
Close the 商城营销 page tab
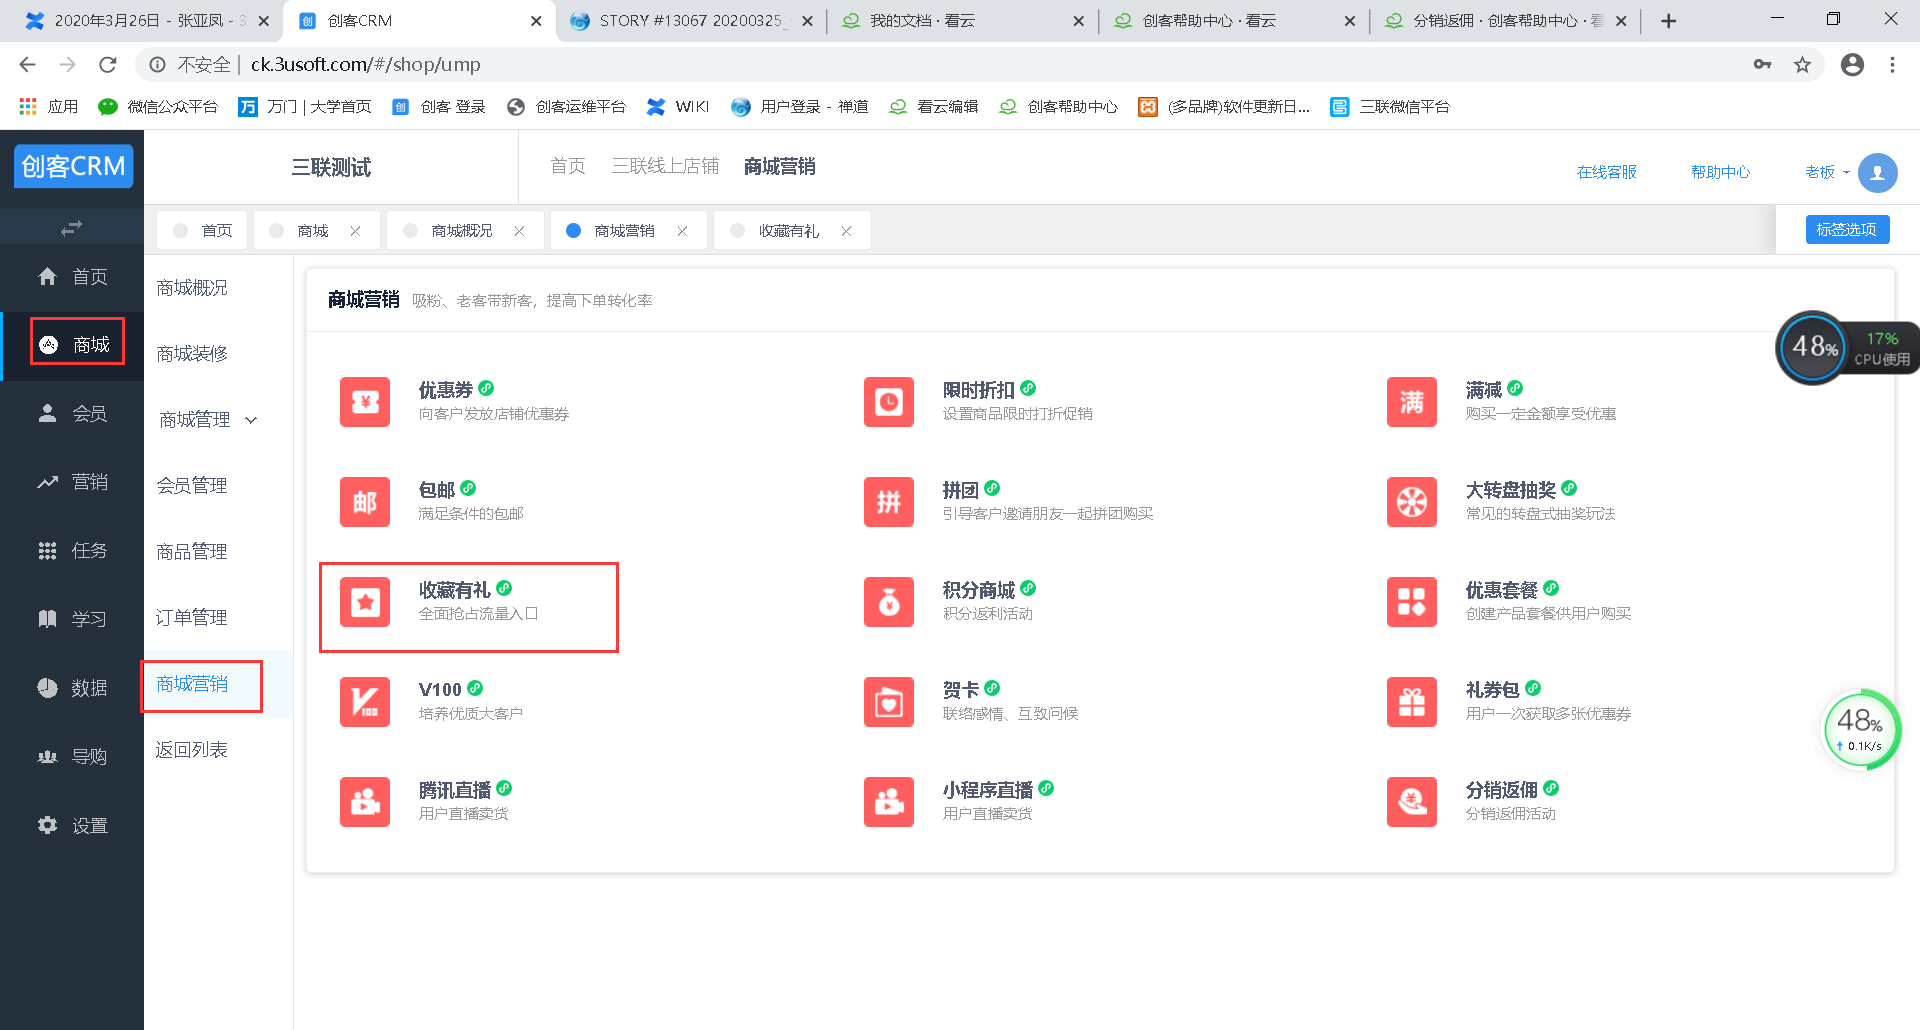[682, 231]
